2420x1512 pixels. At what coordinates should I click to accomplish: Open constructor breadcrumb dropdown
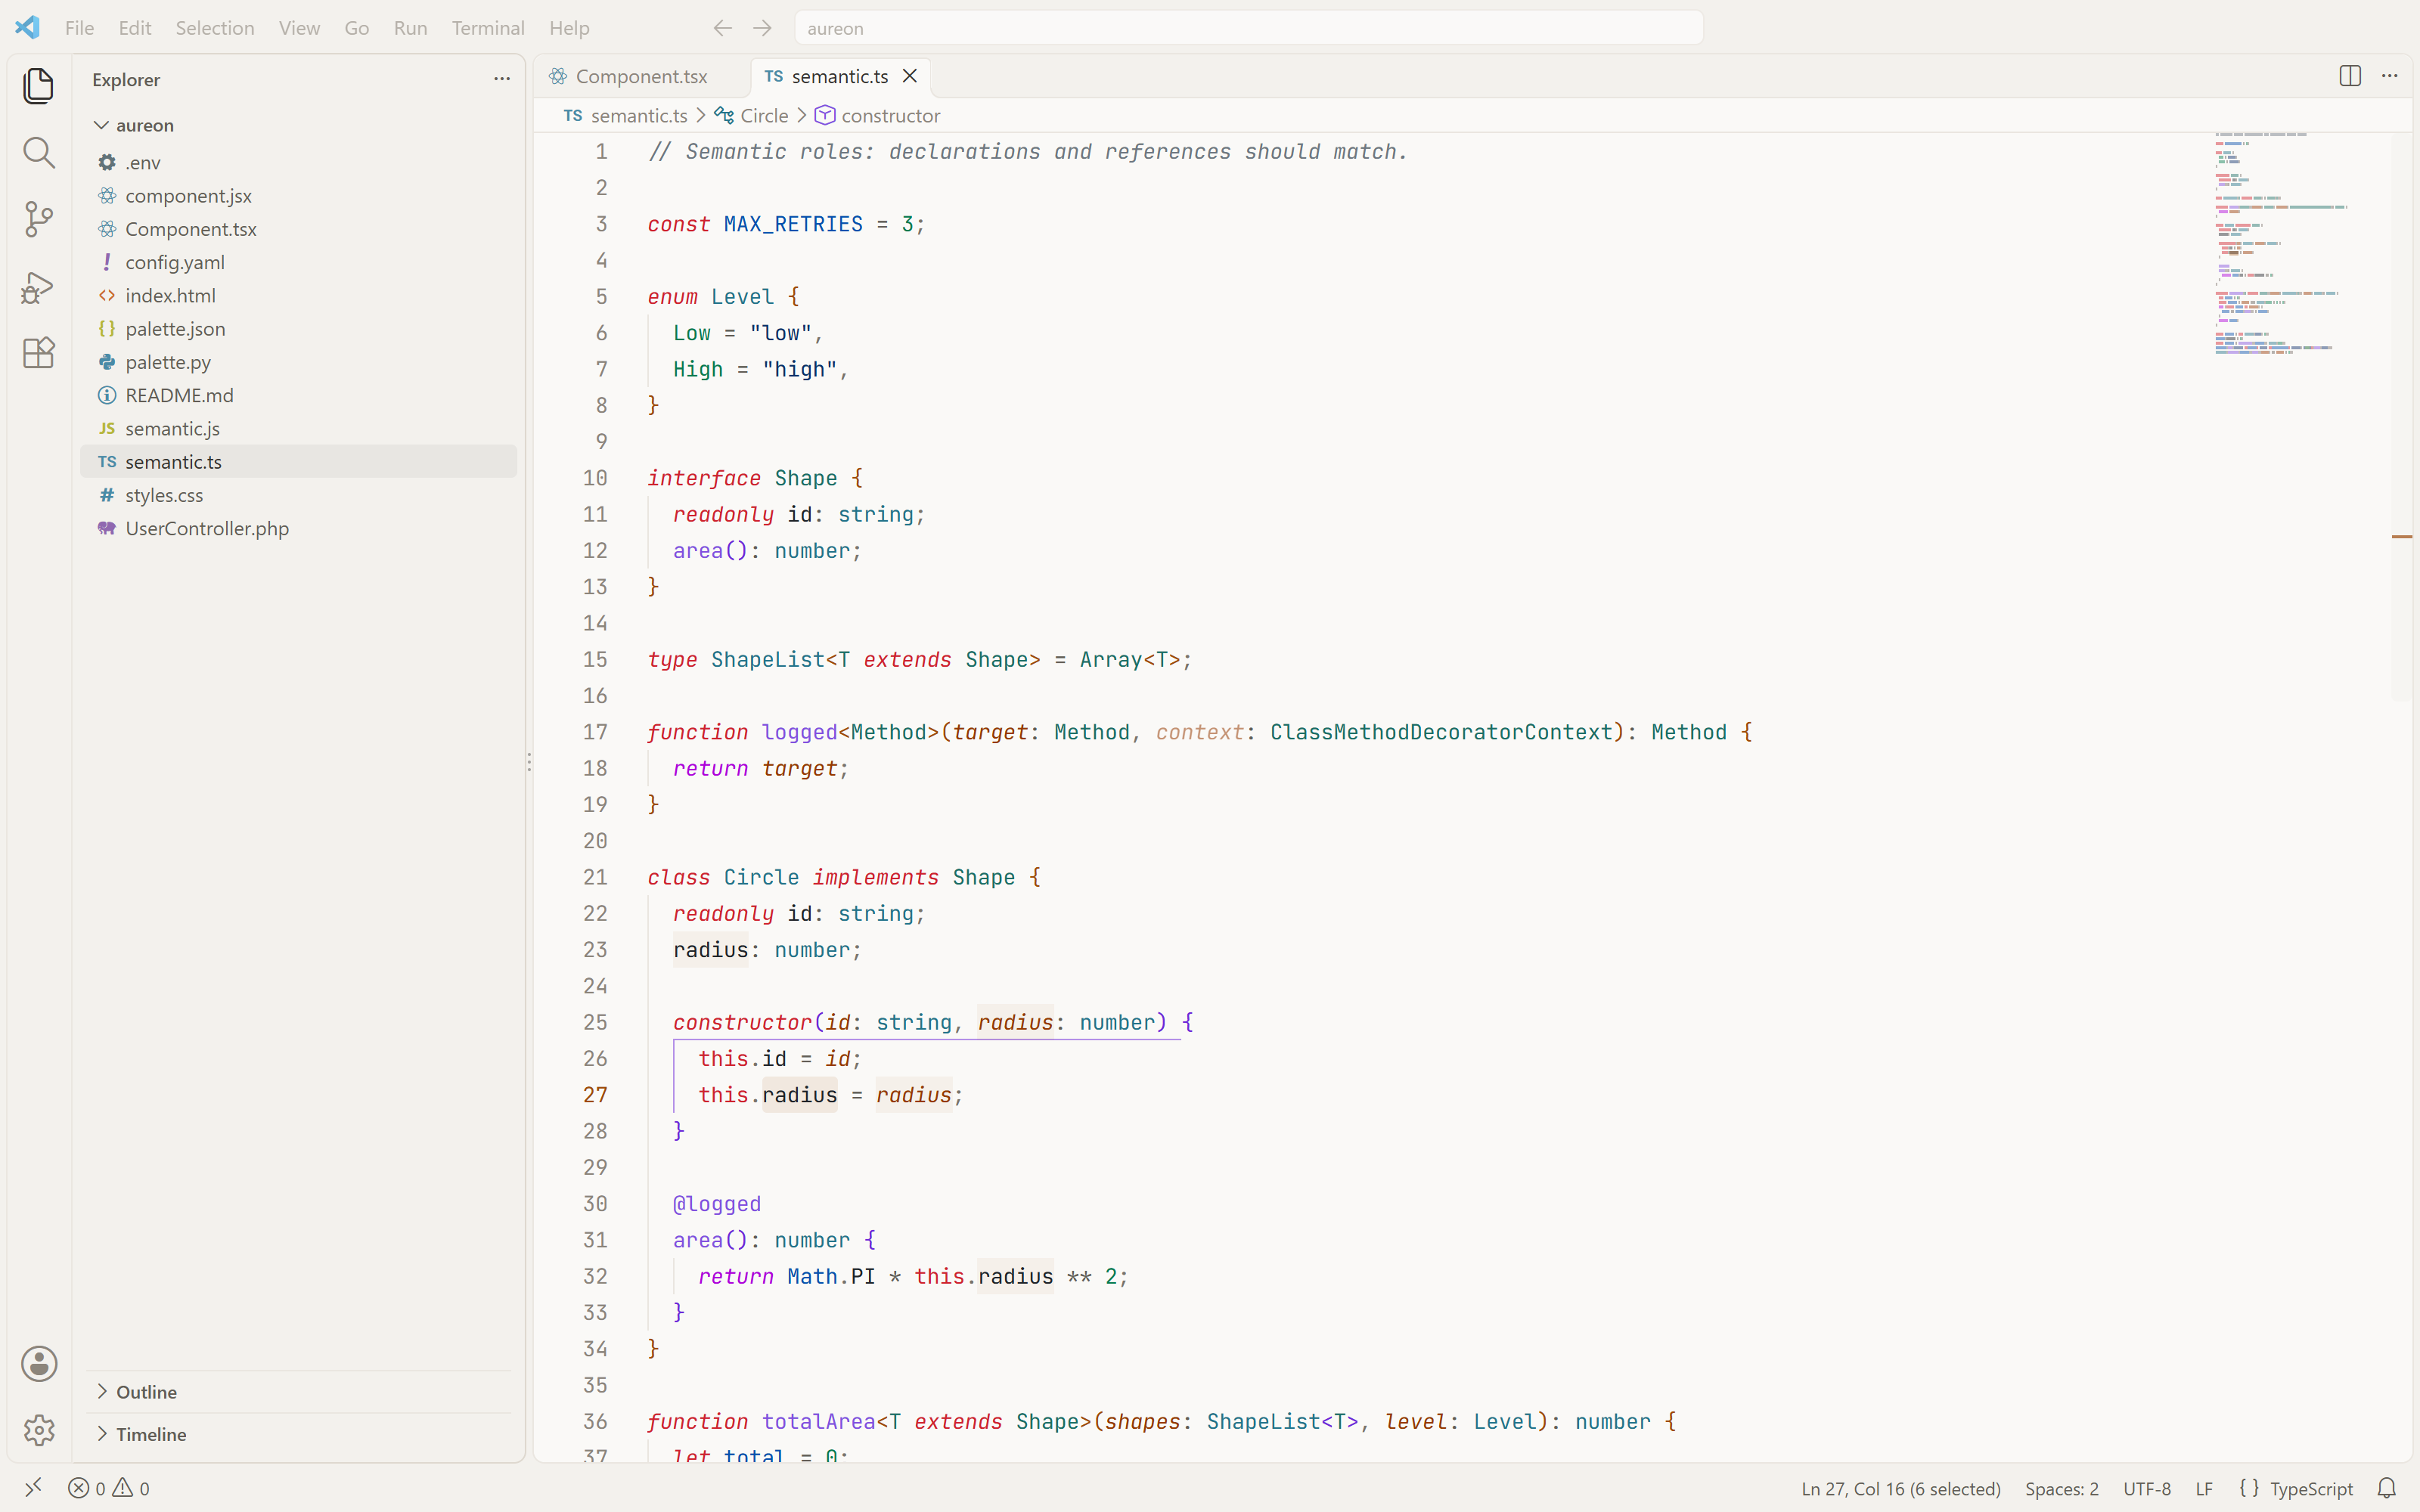[x=878, y=116]
